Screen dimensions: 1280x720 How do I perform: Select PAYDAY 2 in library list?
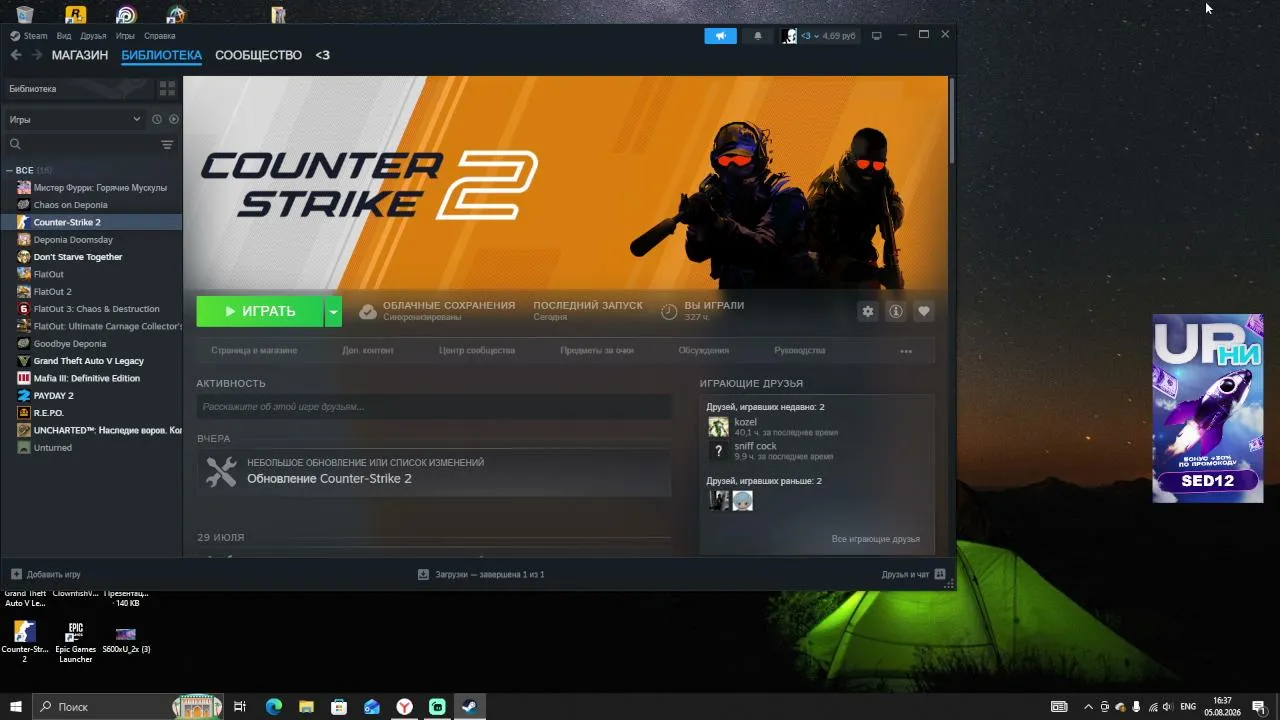(x=92, y=396)
